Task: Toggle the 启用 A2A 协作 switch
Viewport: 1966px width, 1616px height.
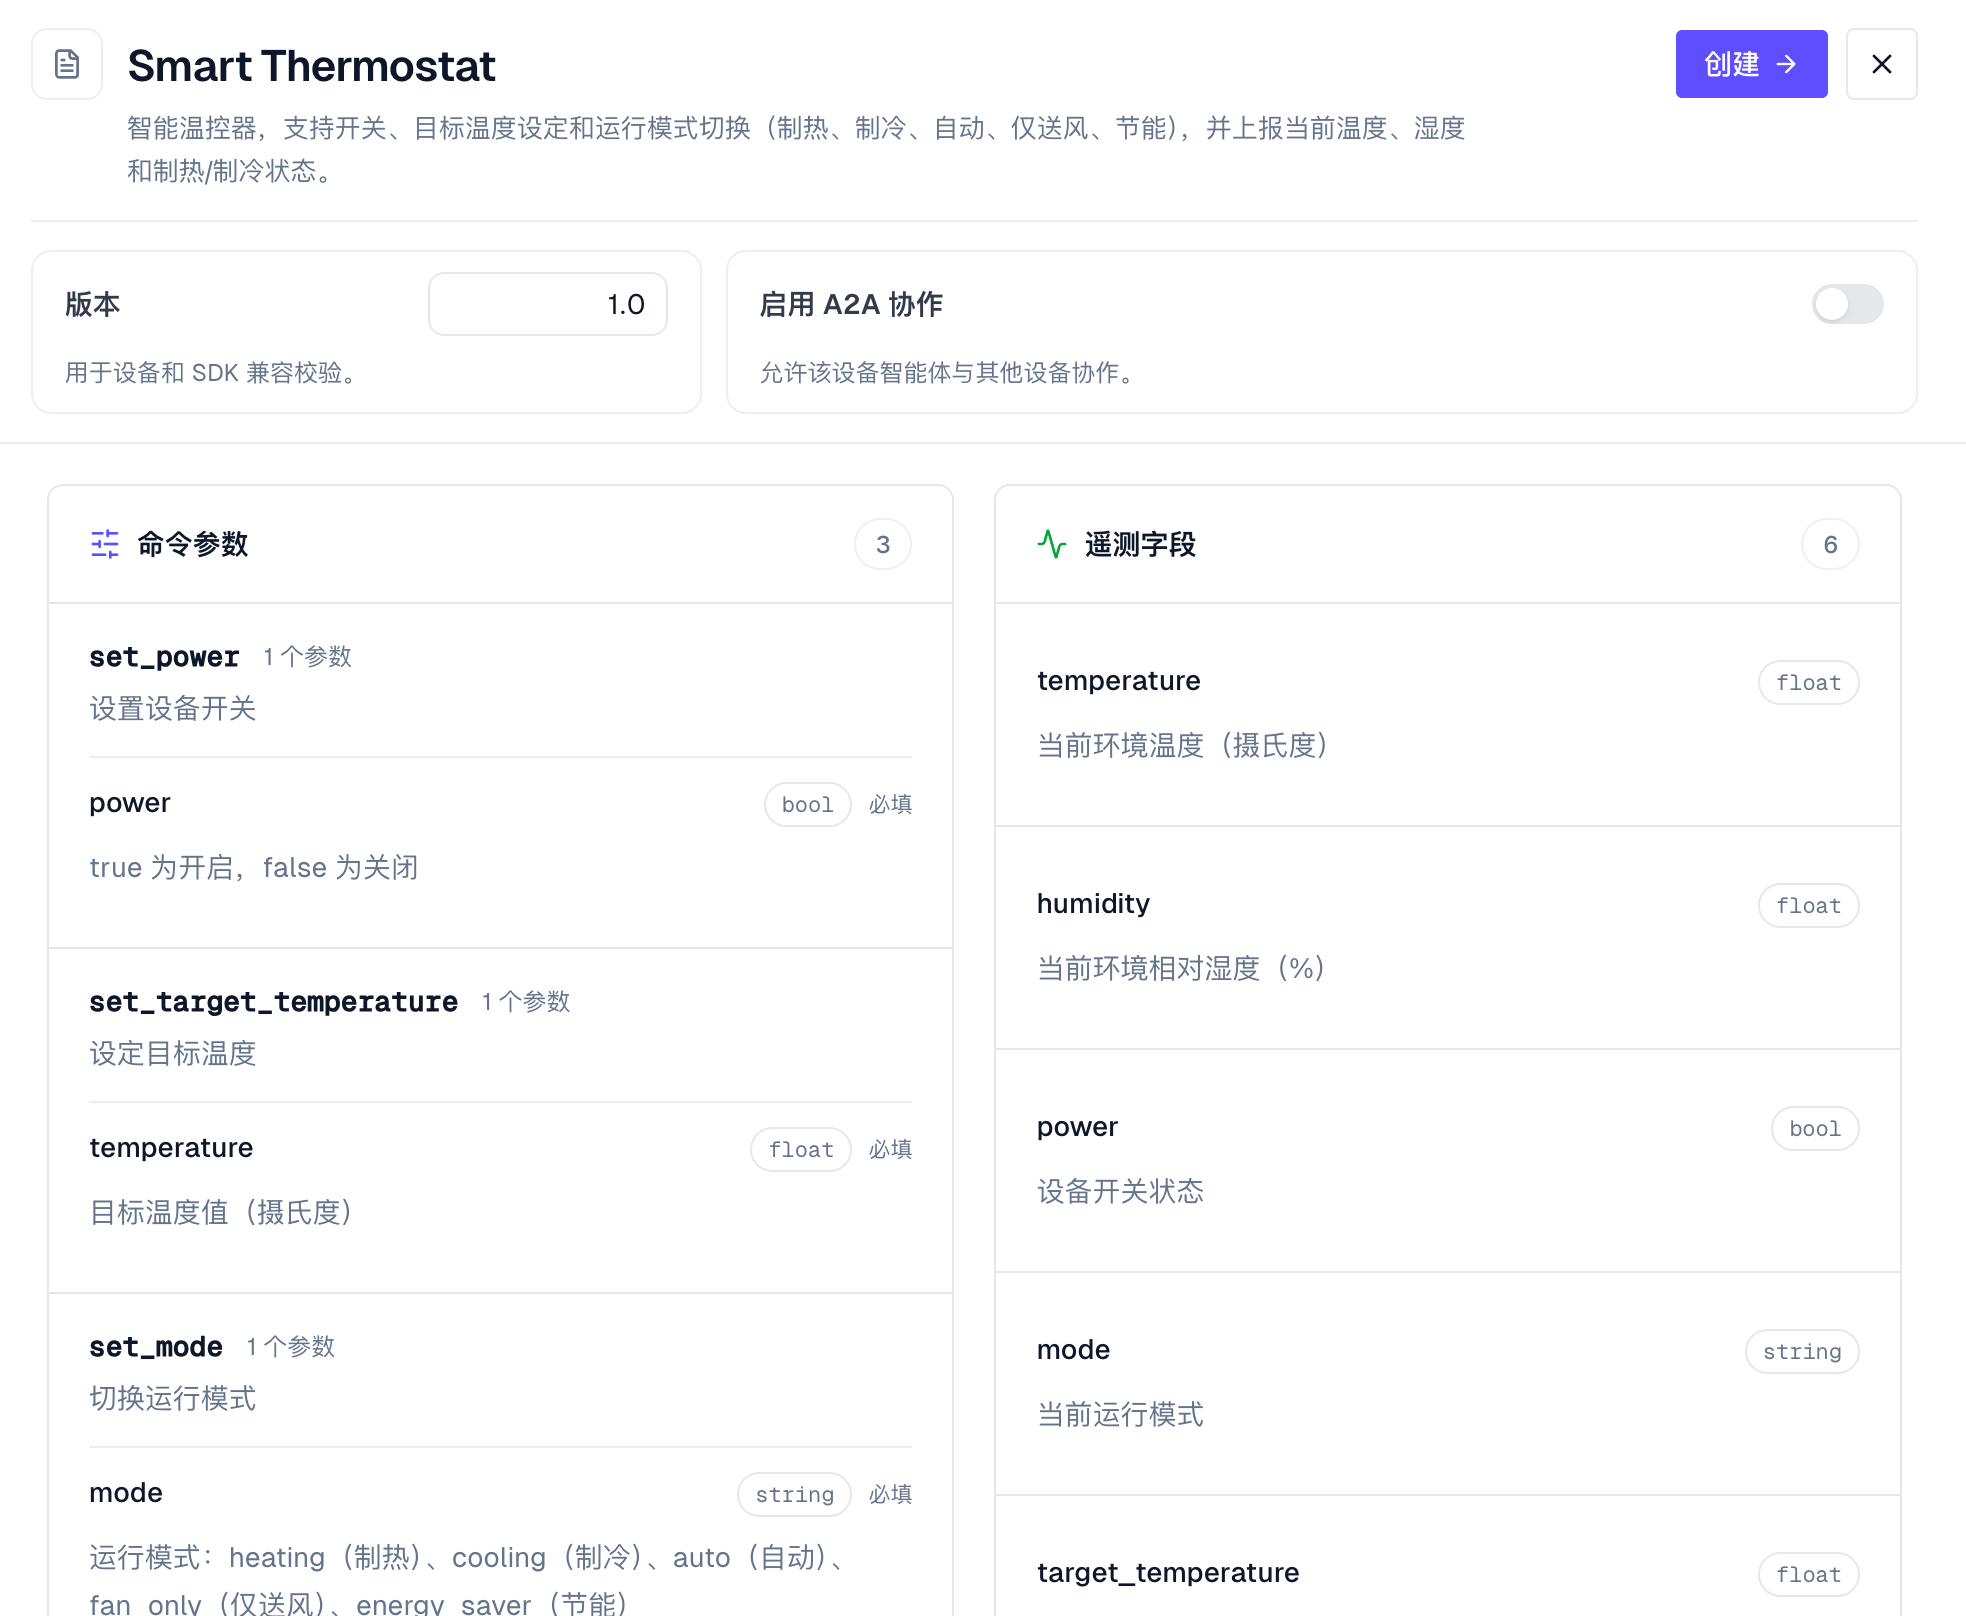Action: click(1847, 304)
